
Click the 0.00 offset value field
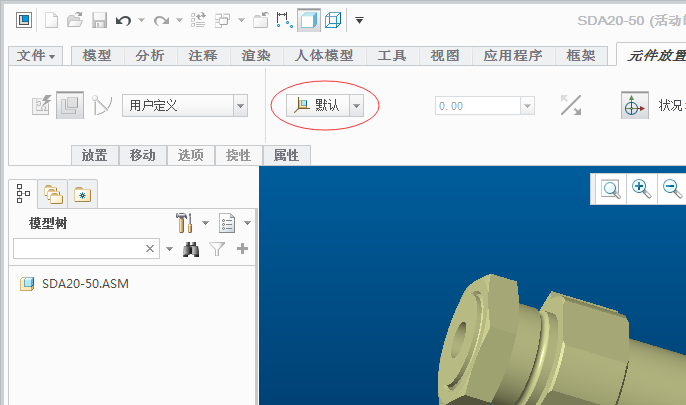pyautogui.click(x=478, y=106)
